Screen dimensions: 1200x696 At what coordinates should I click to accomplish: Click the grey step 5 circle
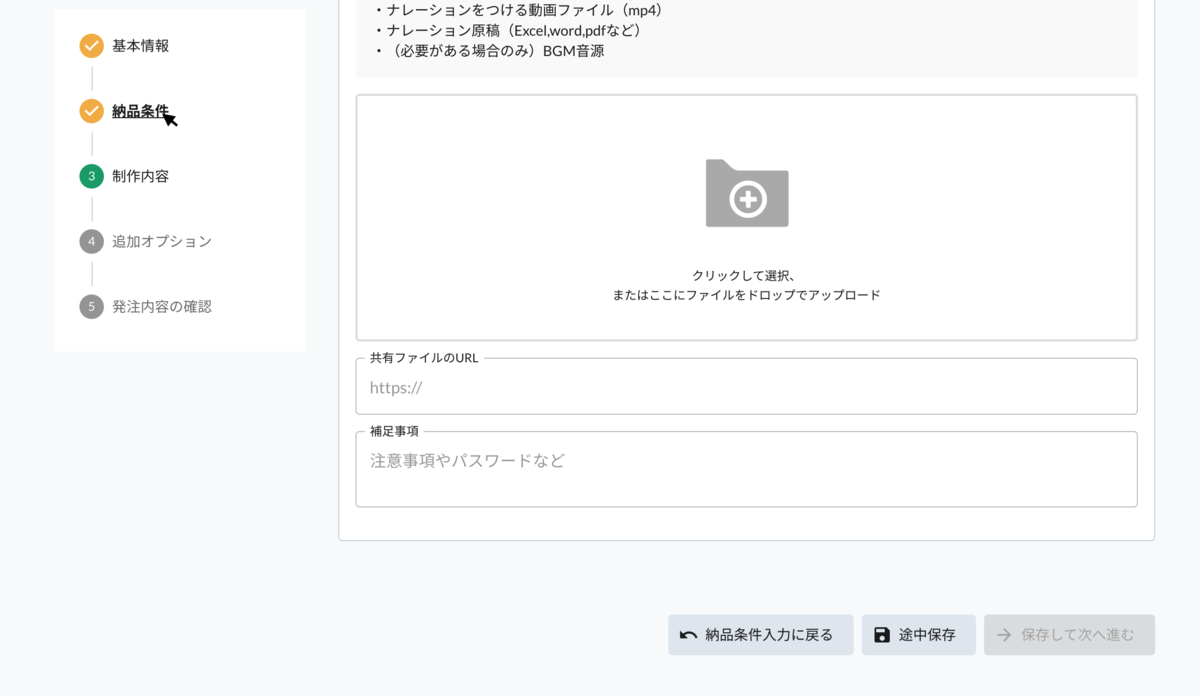(91, 306)
